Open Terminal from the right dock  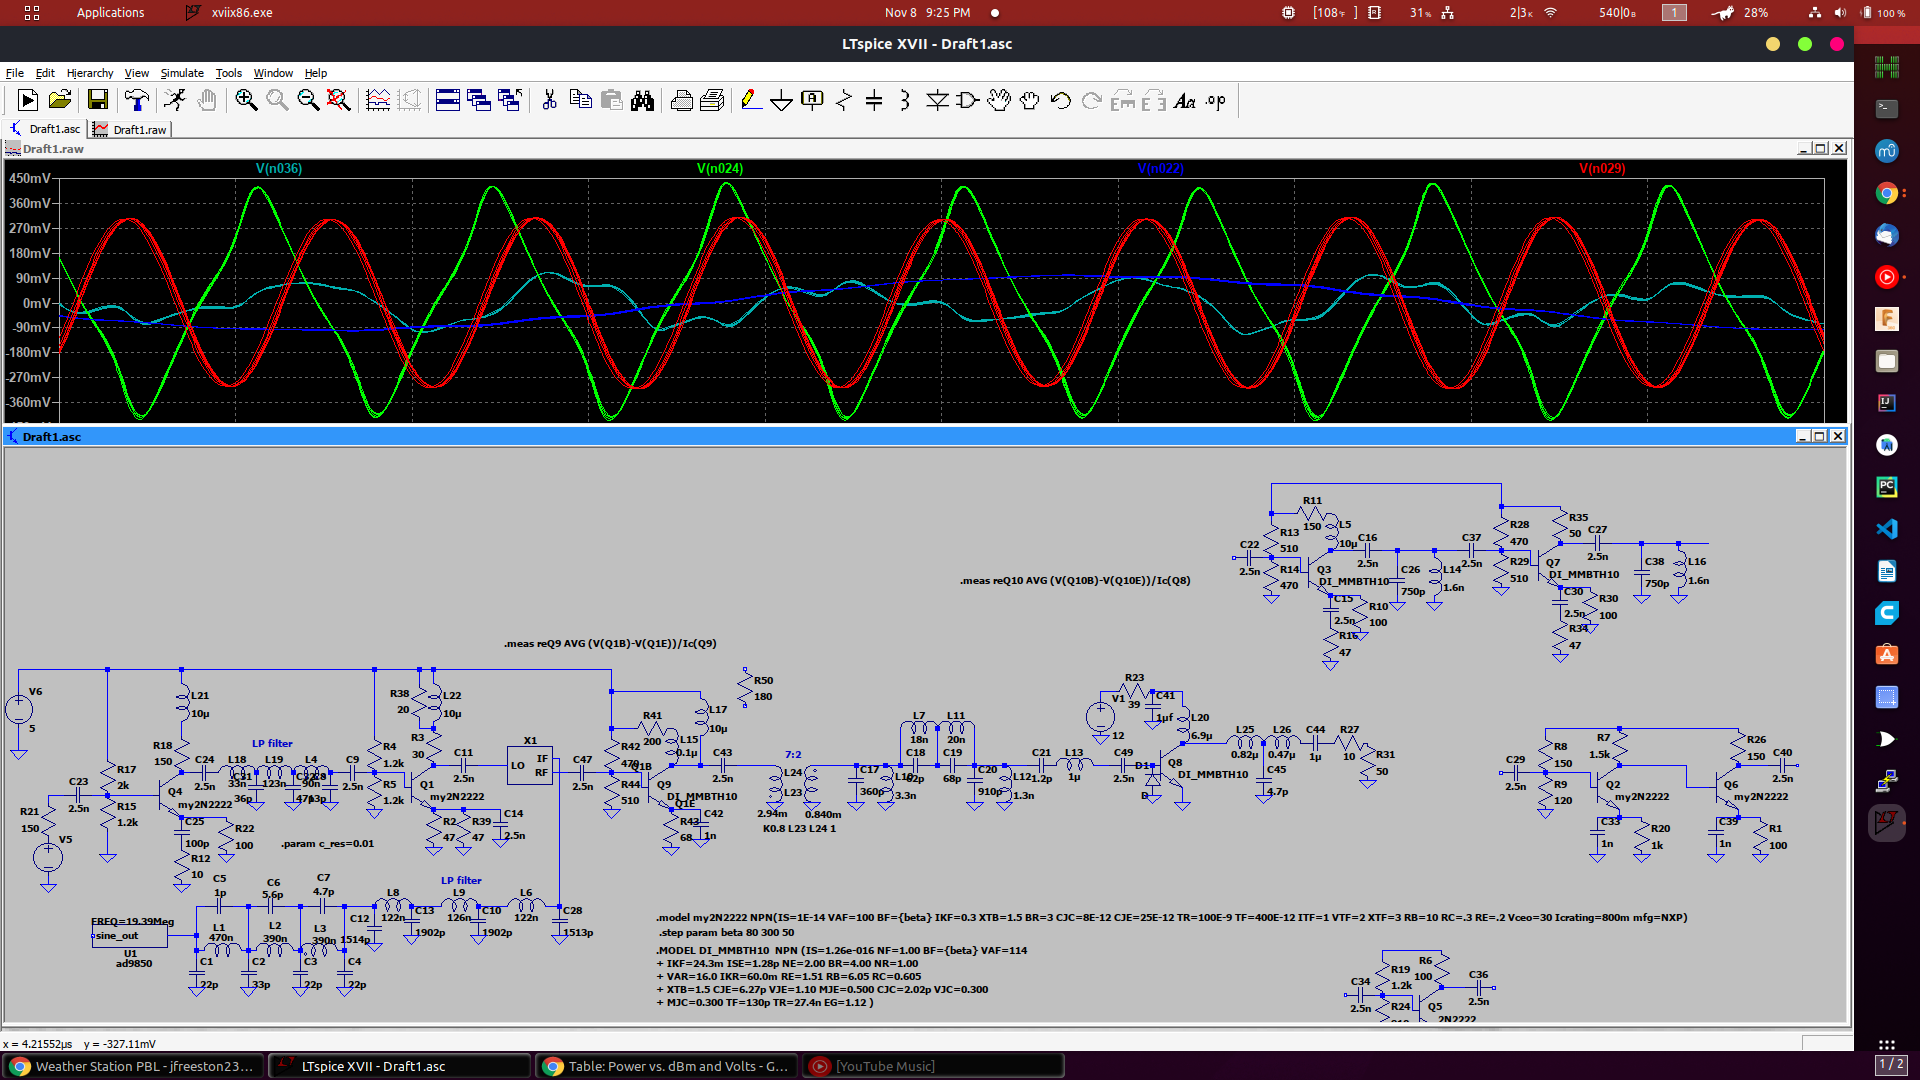(1886, 109)
